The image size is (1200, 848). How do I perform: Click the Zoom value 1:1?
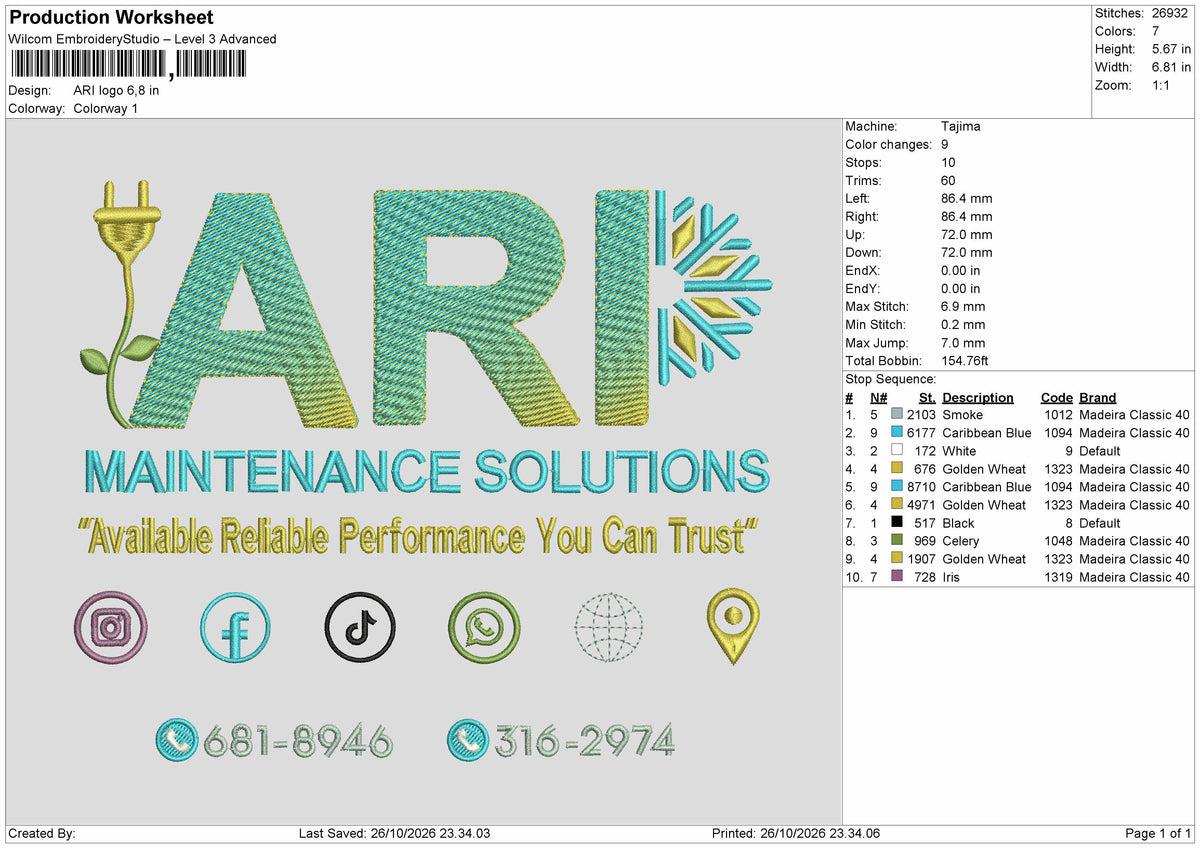click(1161, 85)
